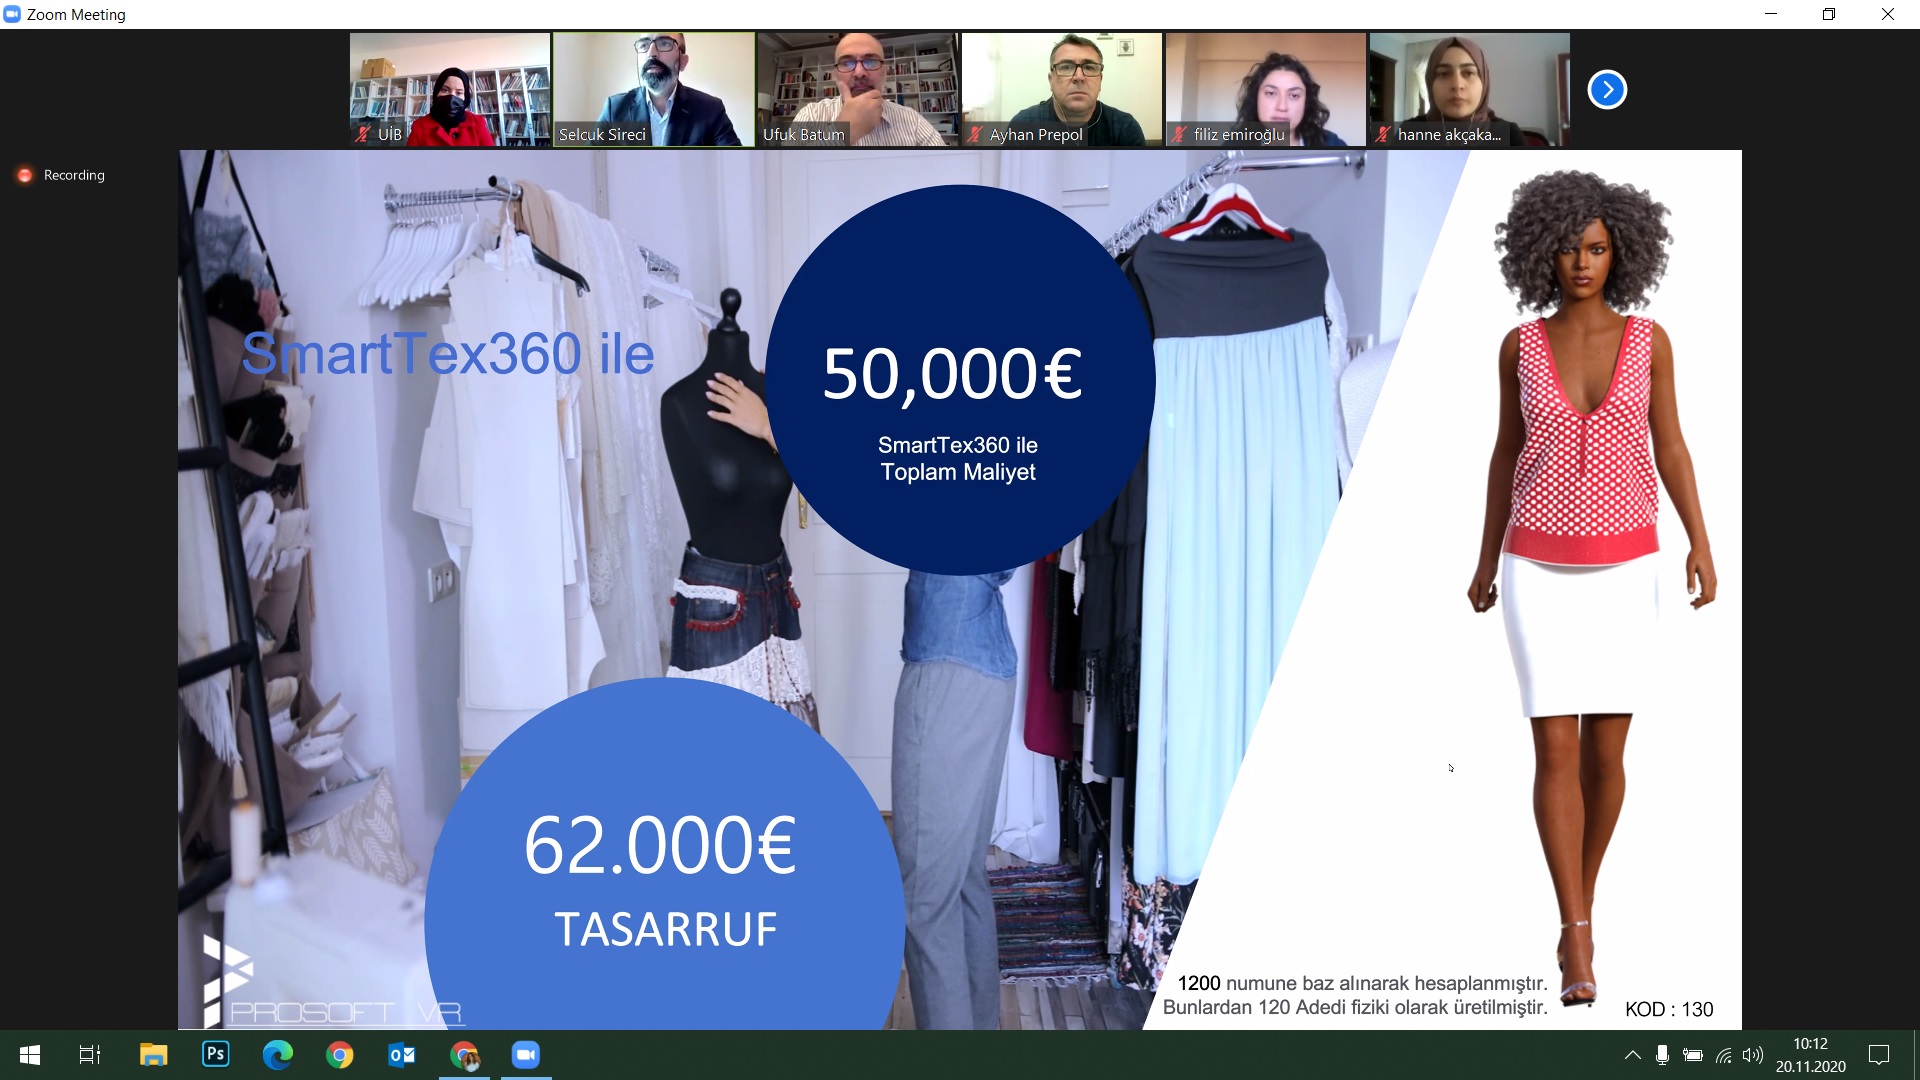Click the Recording indicator

(x=61, y=175)
